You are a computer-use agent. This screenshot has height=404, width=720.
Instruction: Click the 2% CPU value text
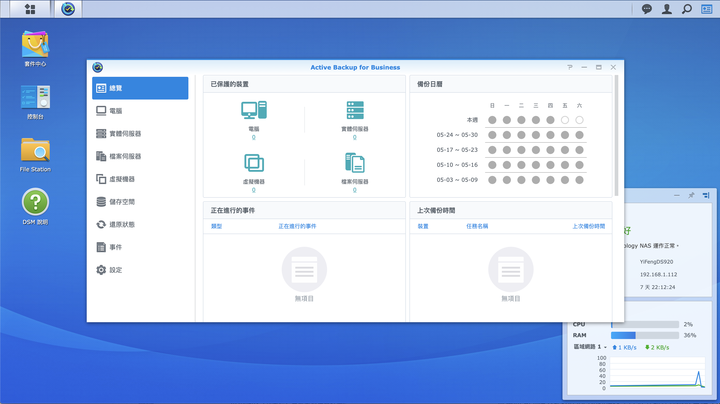point(688,324)
